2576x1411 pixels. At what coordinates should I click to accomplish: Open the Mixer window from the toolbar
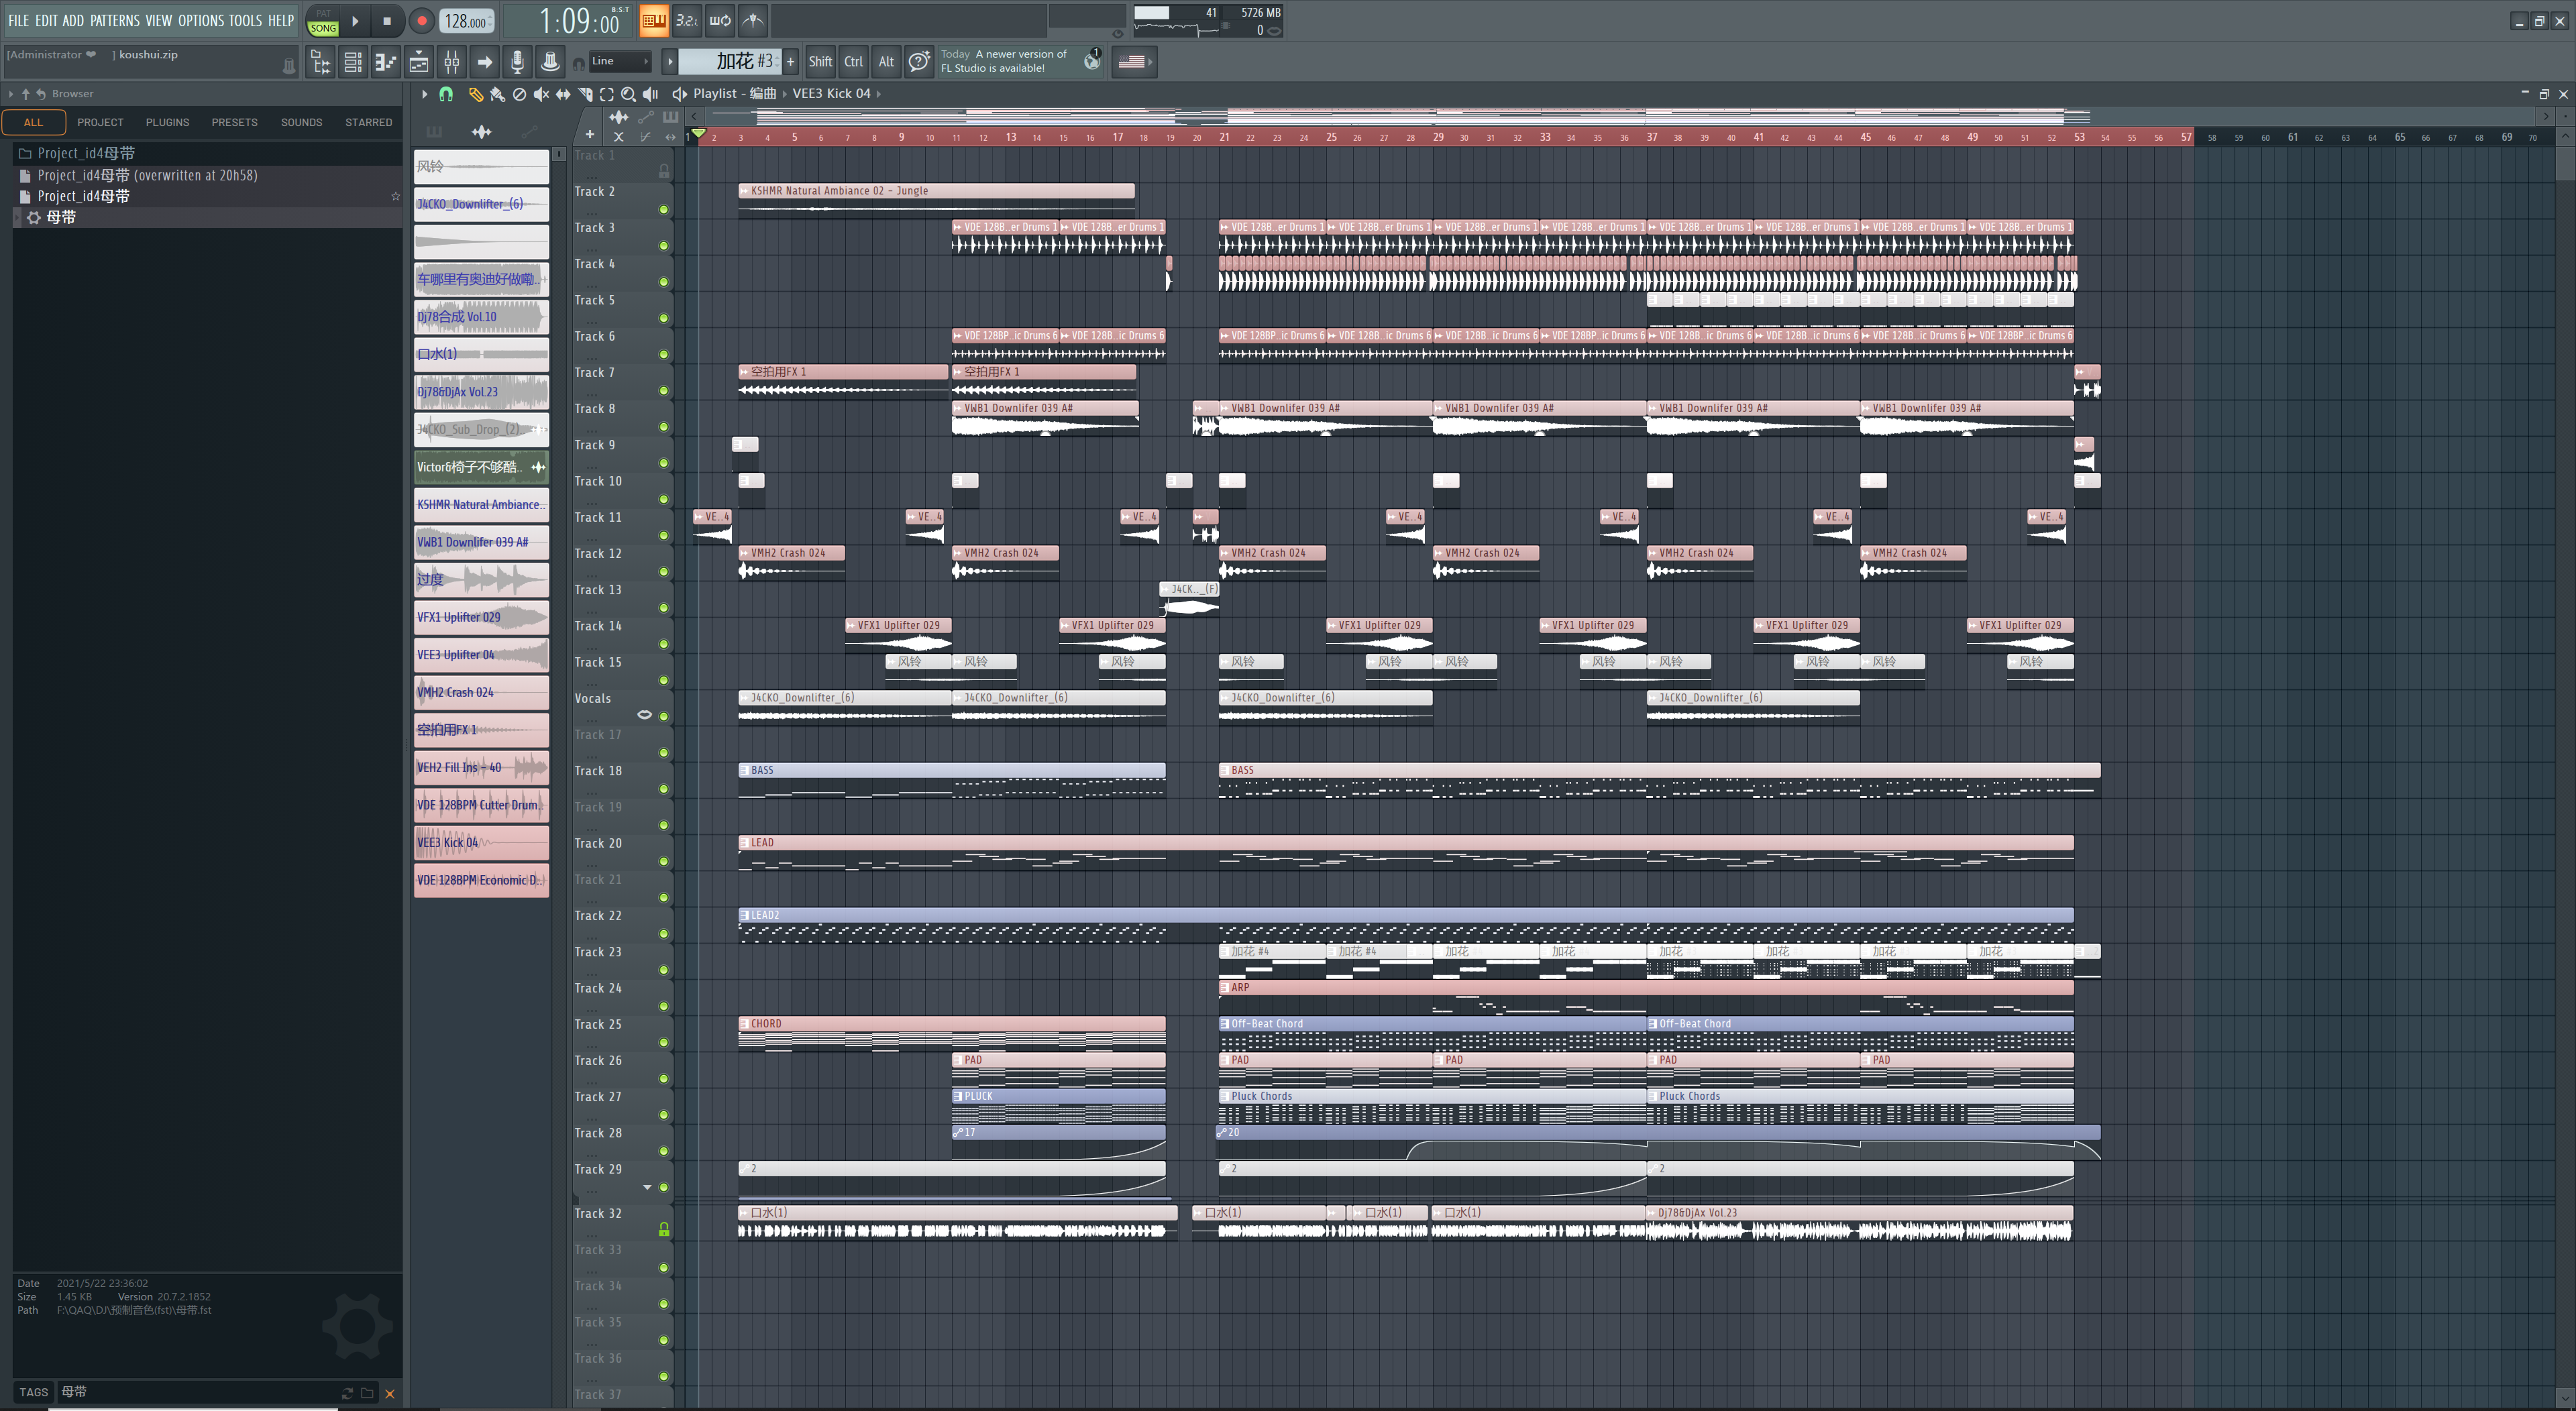(x=452, y=62)
